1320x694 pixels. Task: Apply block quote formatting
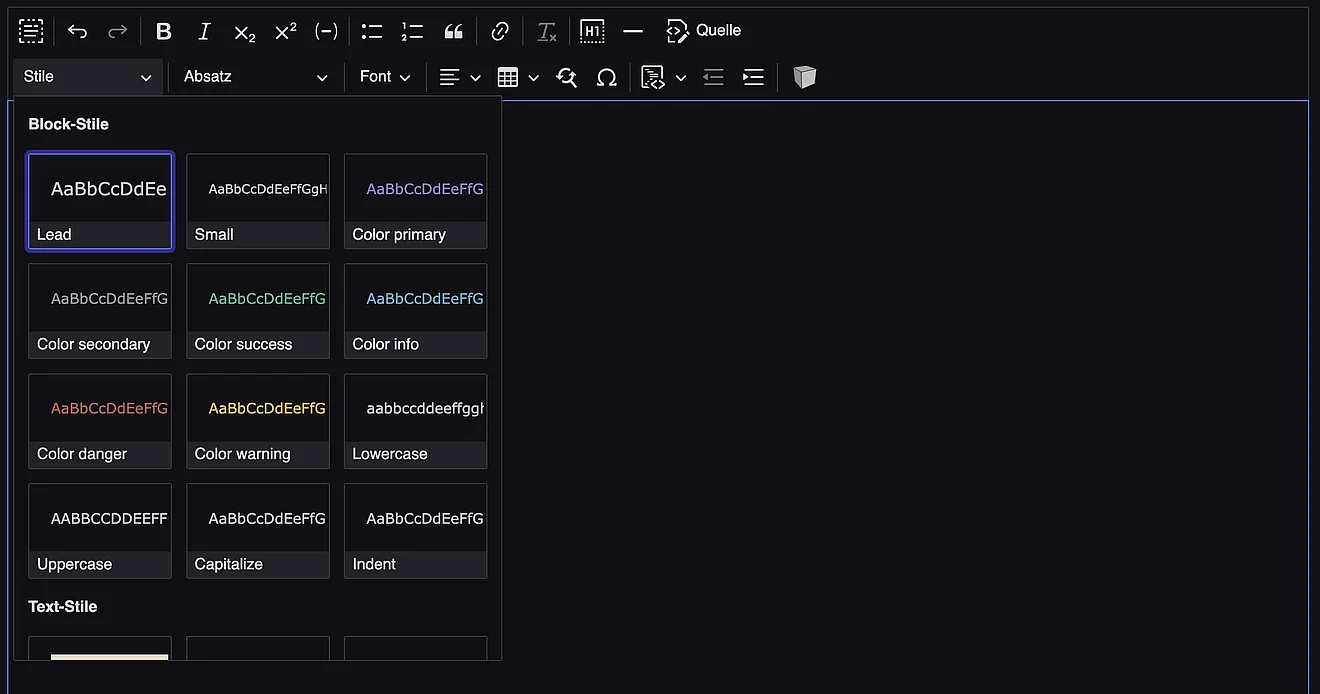coord(454,31)
